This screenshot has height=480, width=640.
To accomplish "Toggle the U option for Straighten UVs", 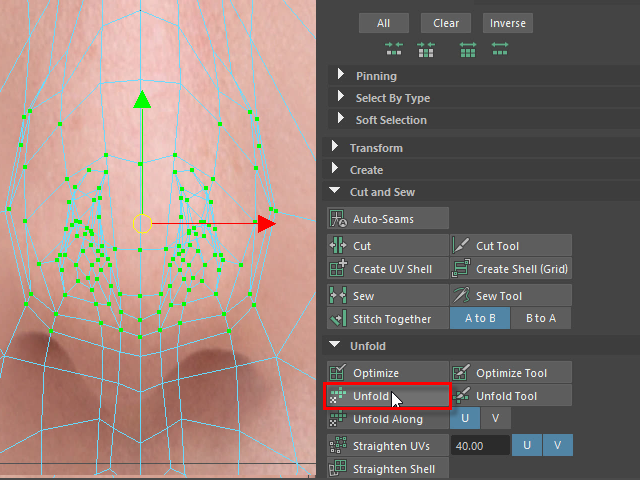I will [526, 445].
